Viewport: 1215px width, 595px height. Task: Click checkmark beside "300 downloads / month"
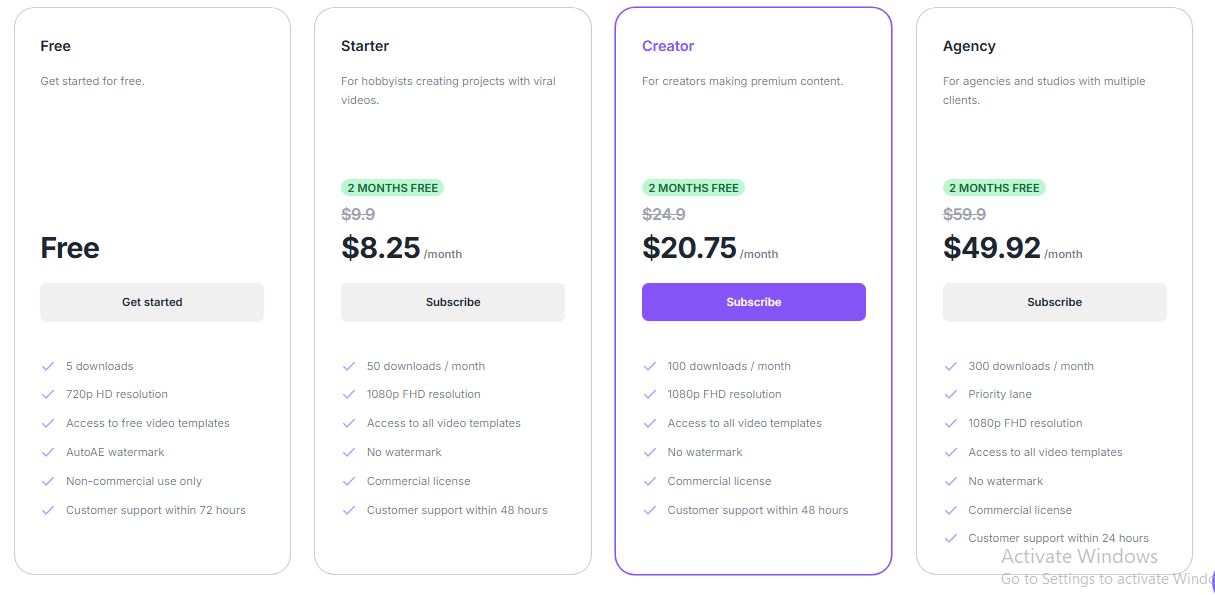(x=951, y=366)
